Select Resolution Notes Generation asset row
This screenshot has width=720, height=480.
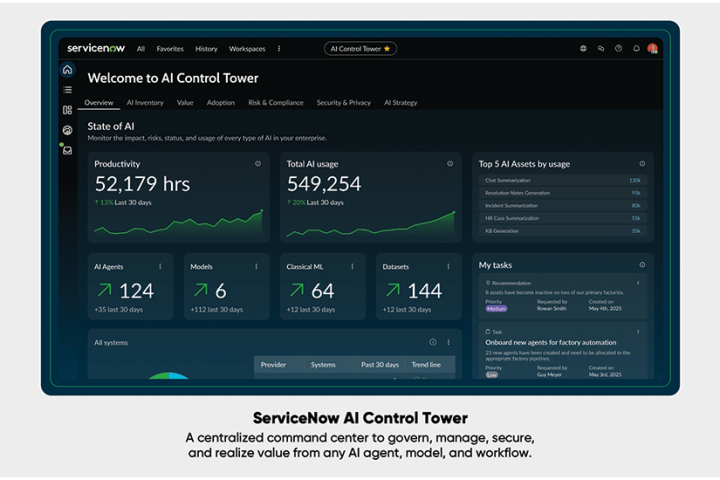pos(563,193)
